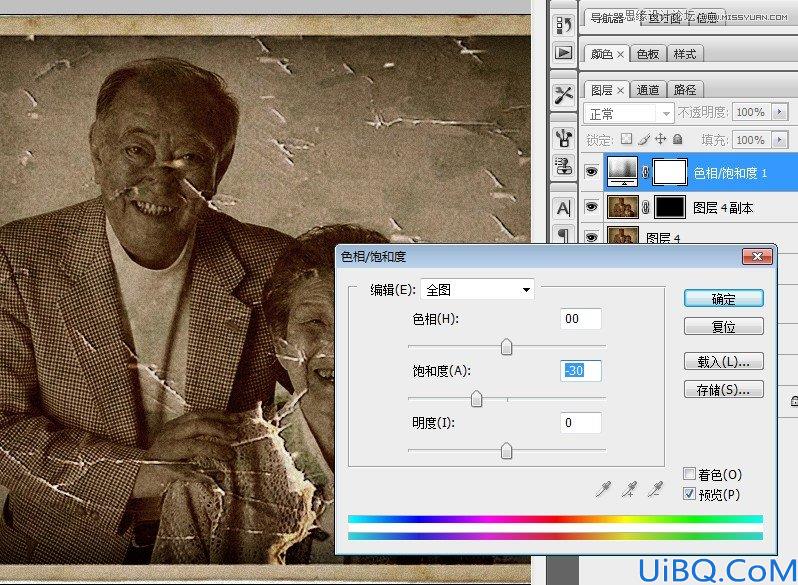798x585 pixels.
Task: Select the 色相/饱和度 1 adjustment thumbnail
Action: coord(622,172)
